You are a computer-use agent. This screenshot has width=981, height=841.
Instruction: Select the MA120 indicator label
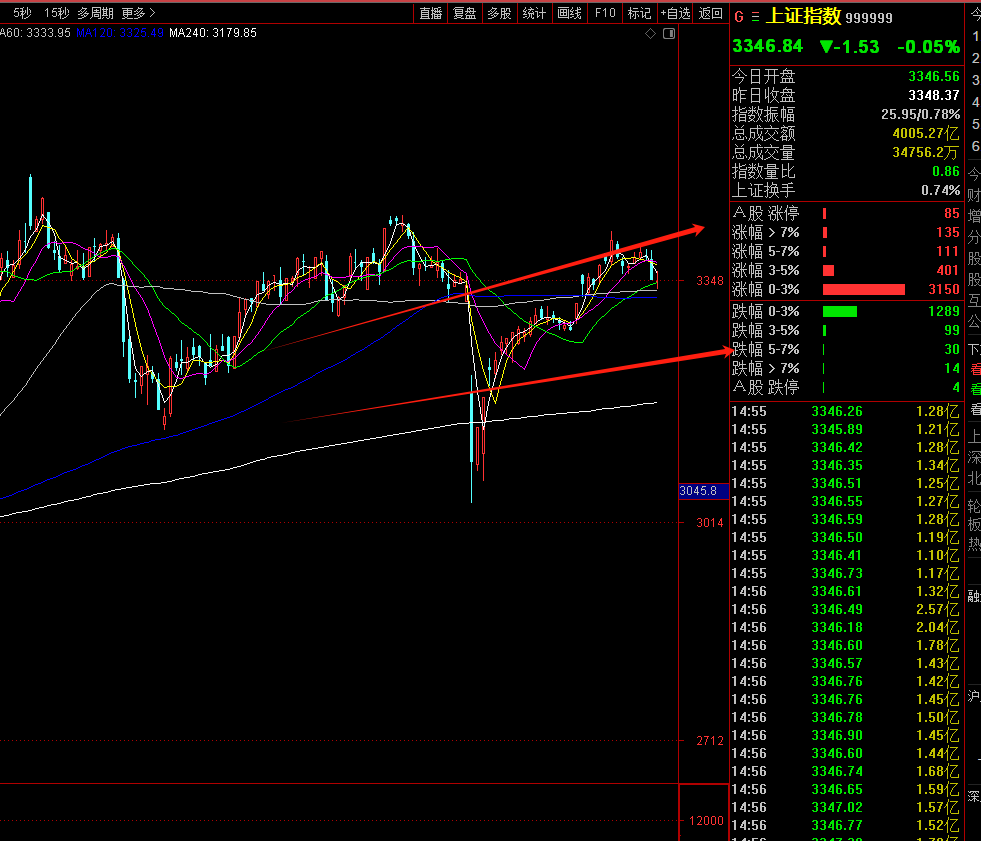point(119,33)
